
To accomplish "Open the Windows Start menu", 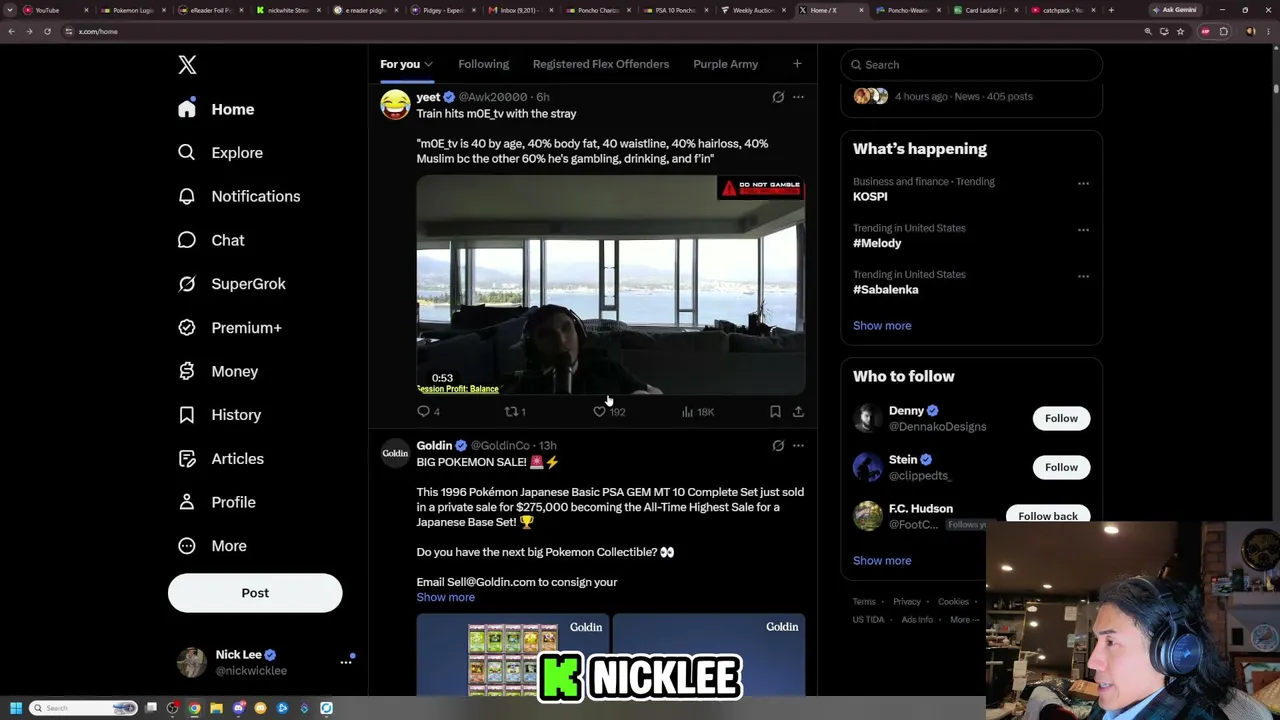I will (16, 708).
